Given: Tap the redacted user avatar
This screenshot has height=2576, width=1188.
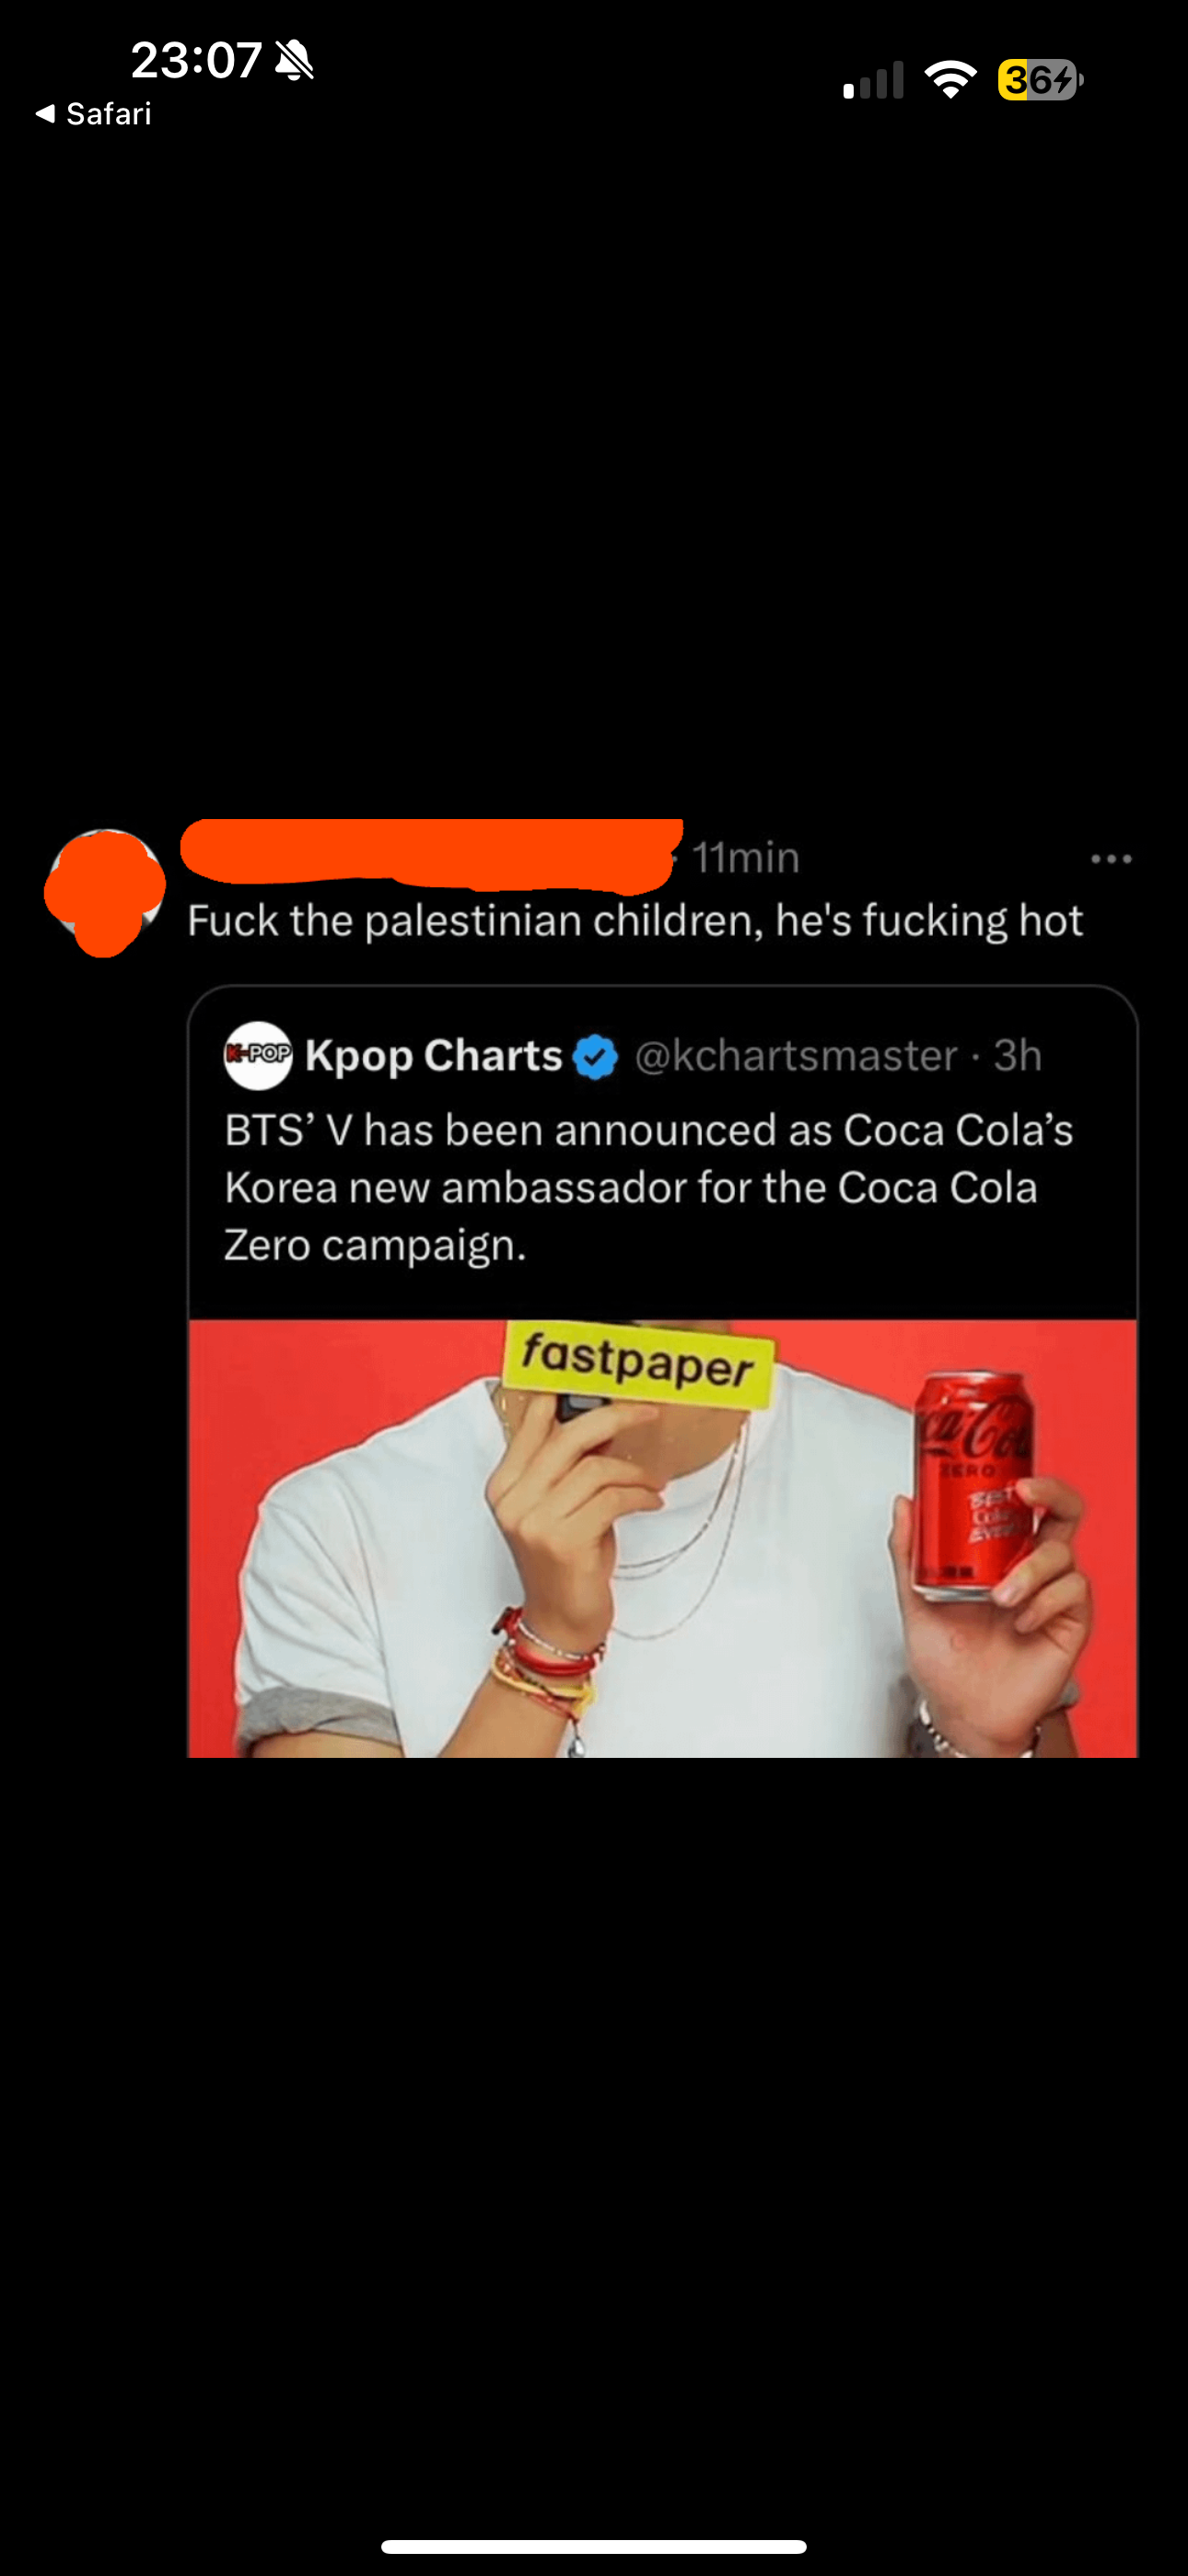Looking at the screenshot, I should [x=105, y=891].
